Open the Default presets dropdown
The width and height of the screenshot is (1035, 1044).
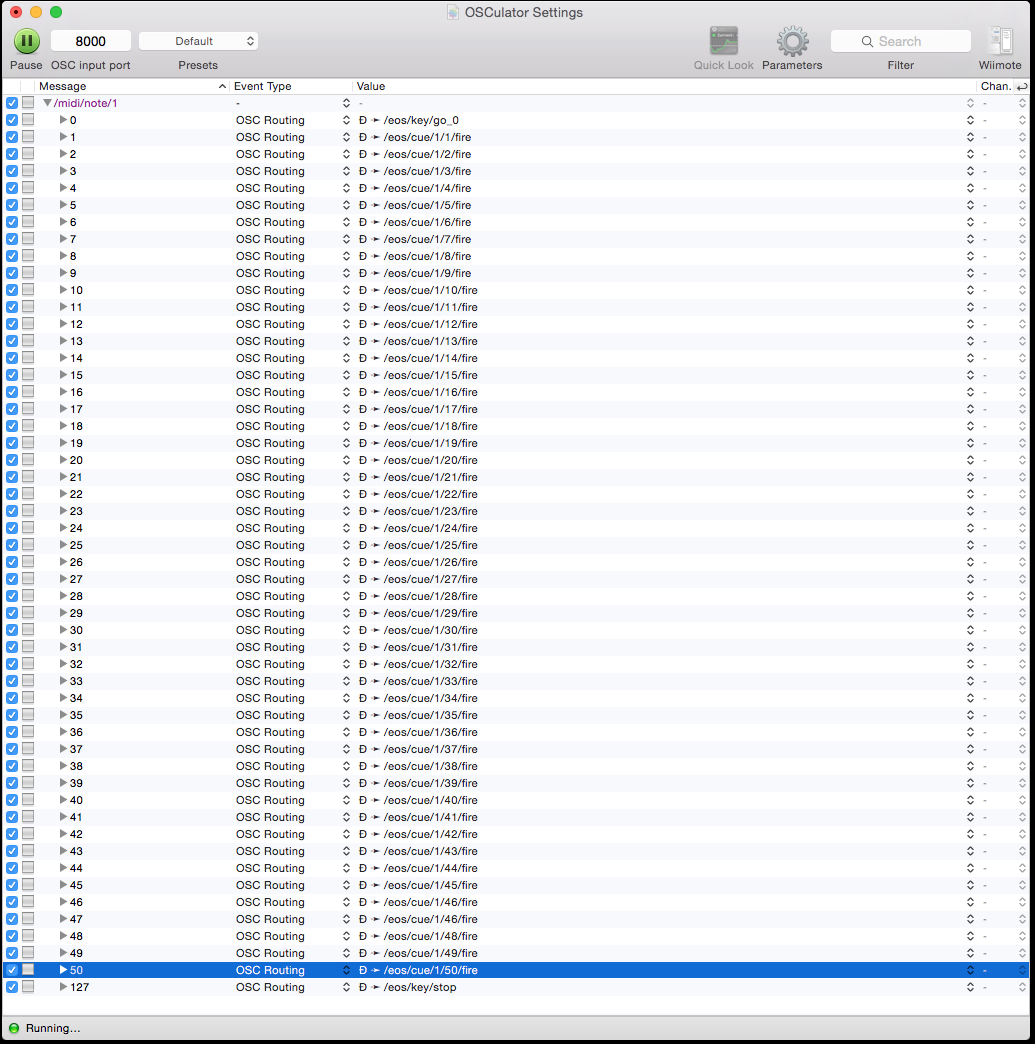pyautogui.click(x=198, y=41)
